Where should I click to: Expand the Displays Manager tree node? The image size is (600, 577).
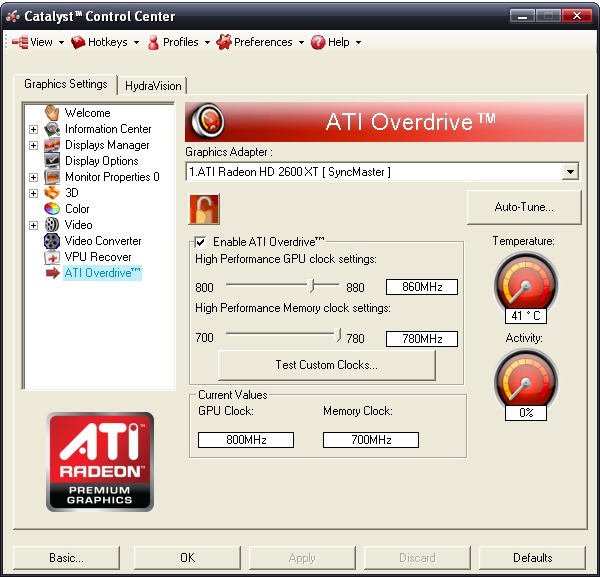tap(33, 145)
